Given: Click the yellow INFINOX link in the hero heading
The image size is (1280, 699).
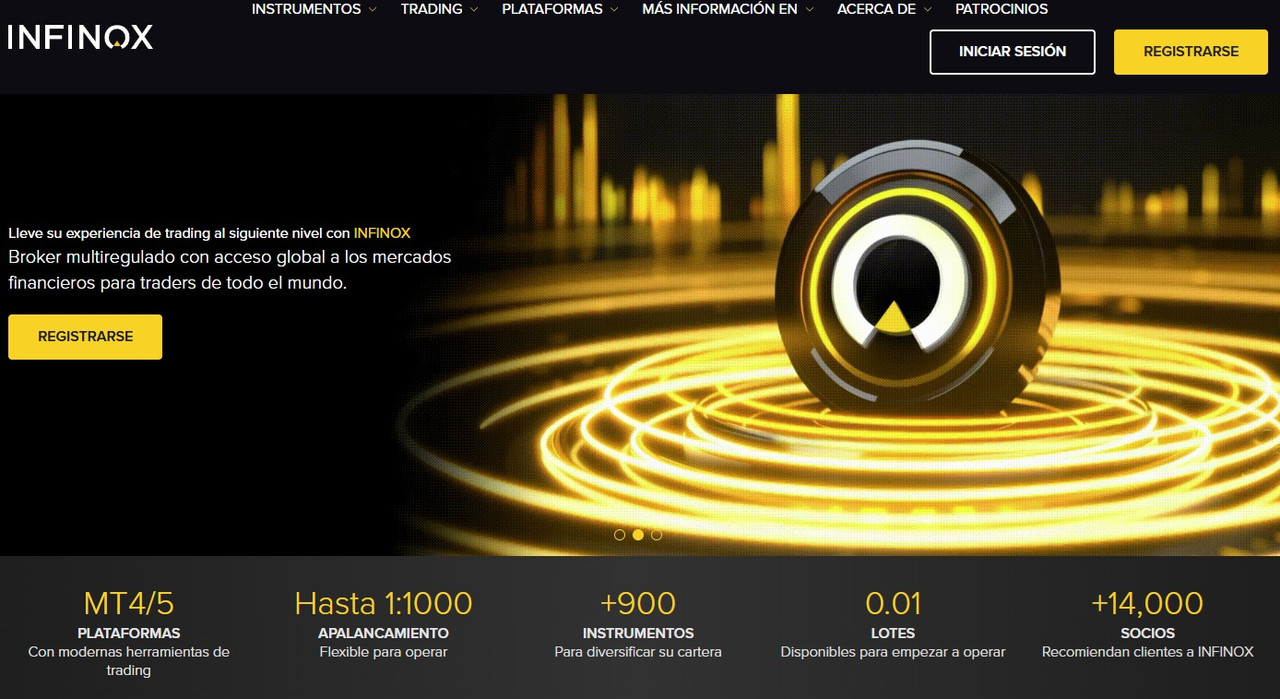Looking at the screenshot, I should [x=382, y=233].
